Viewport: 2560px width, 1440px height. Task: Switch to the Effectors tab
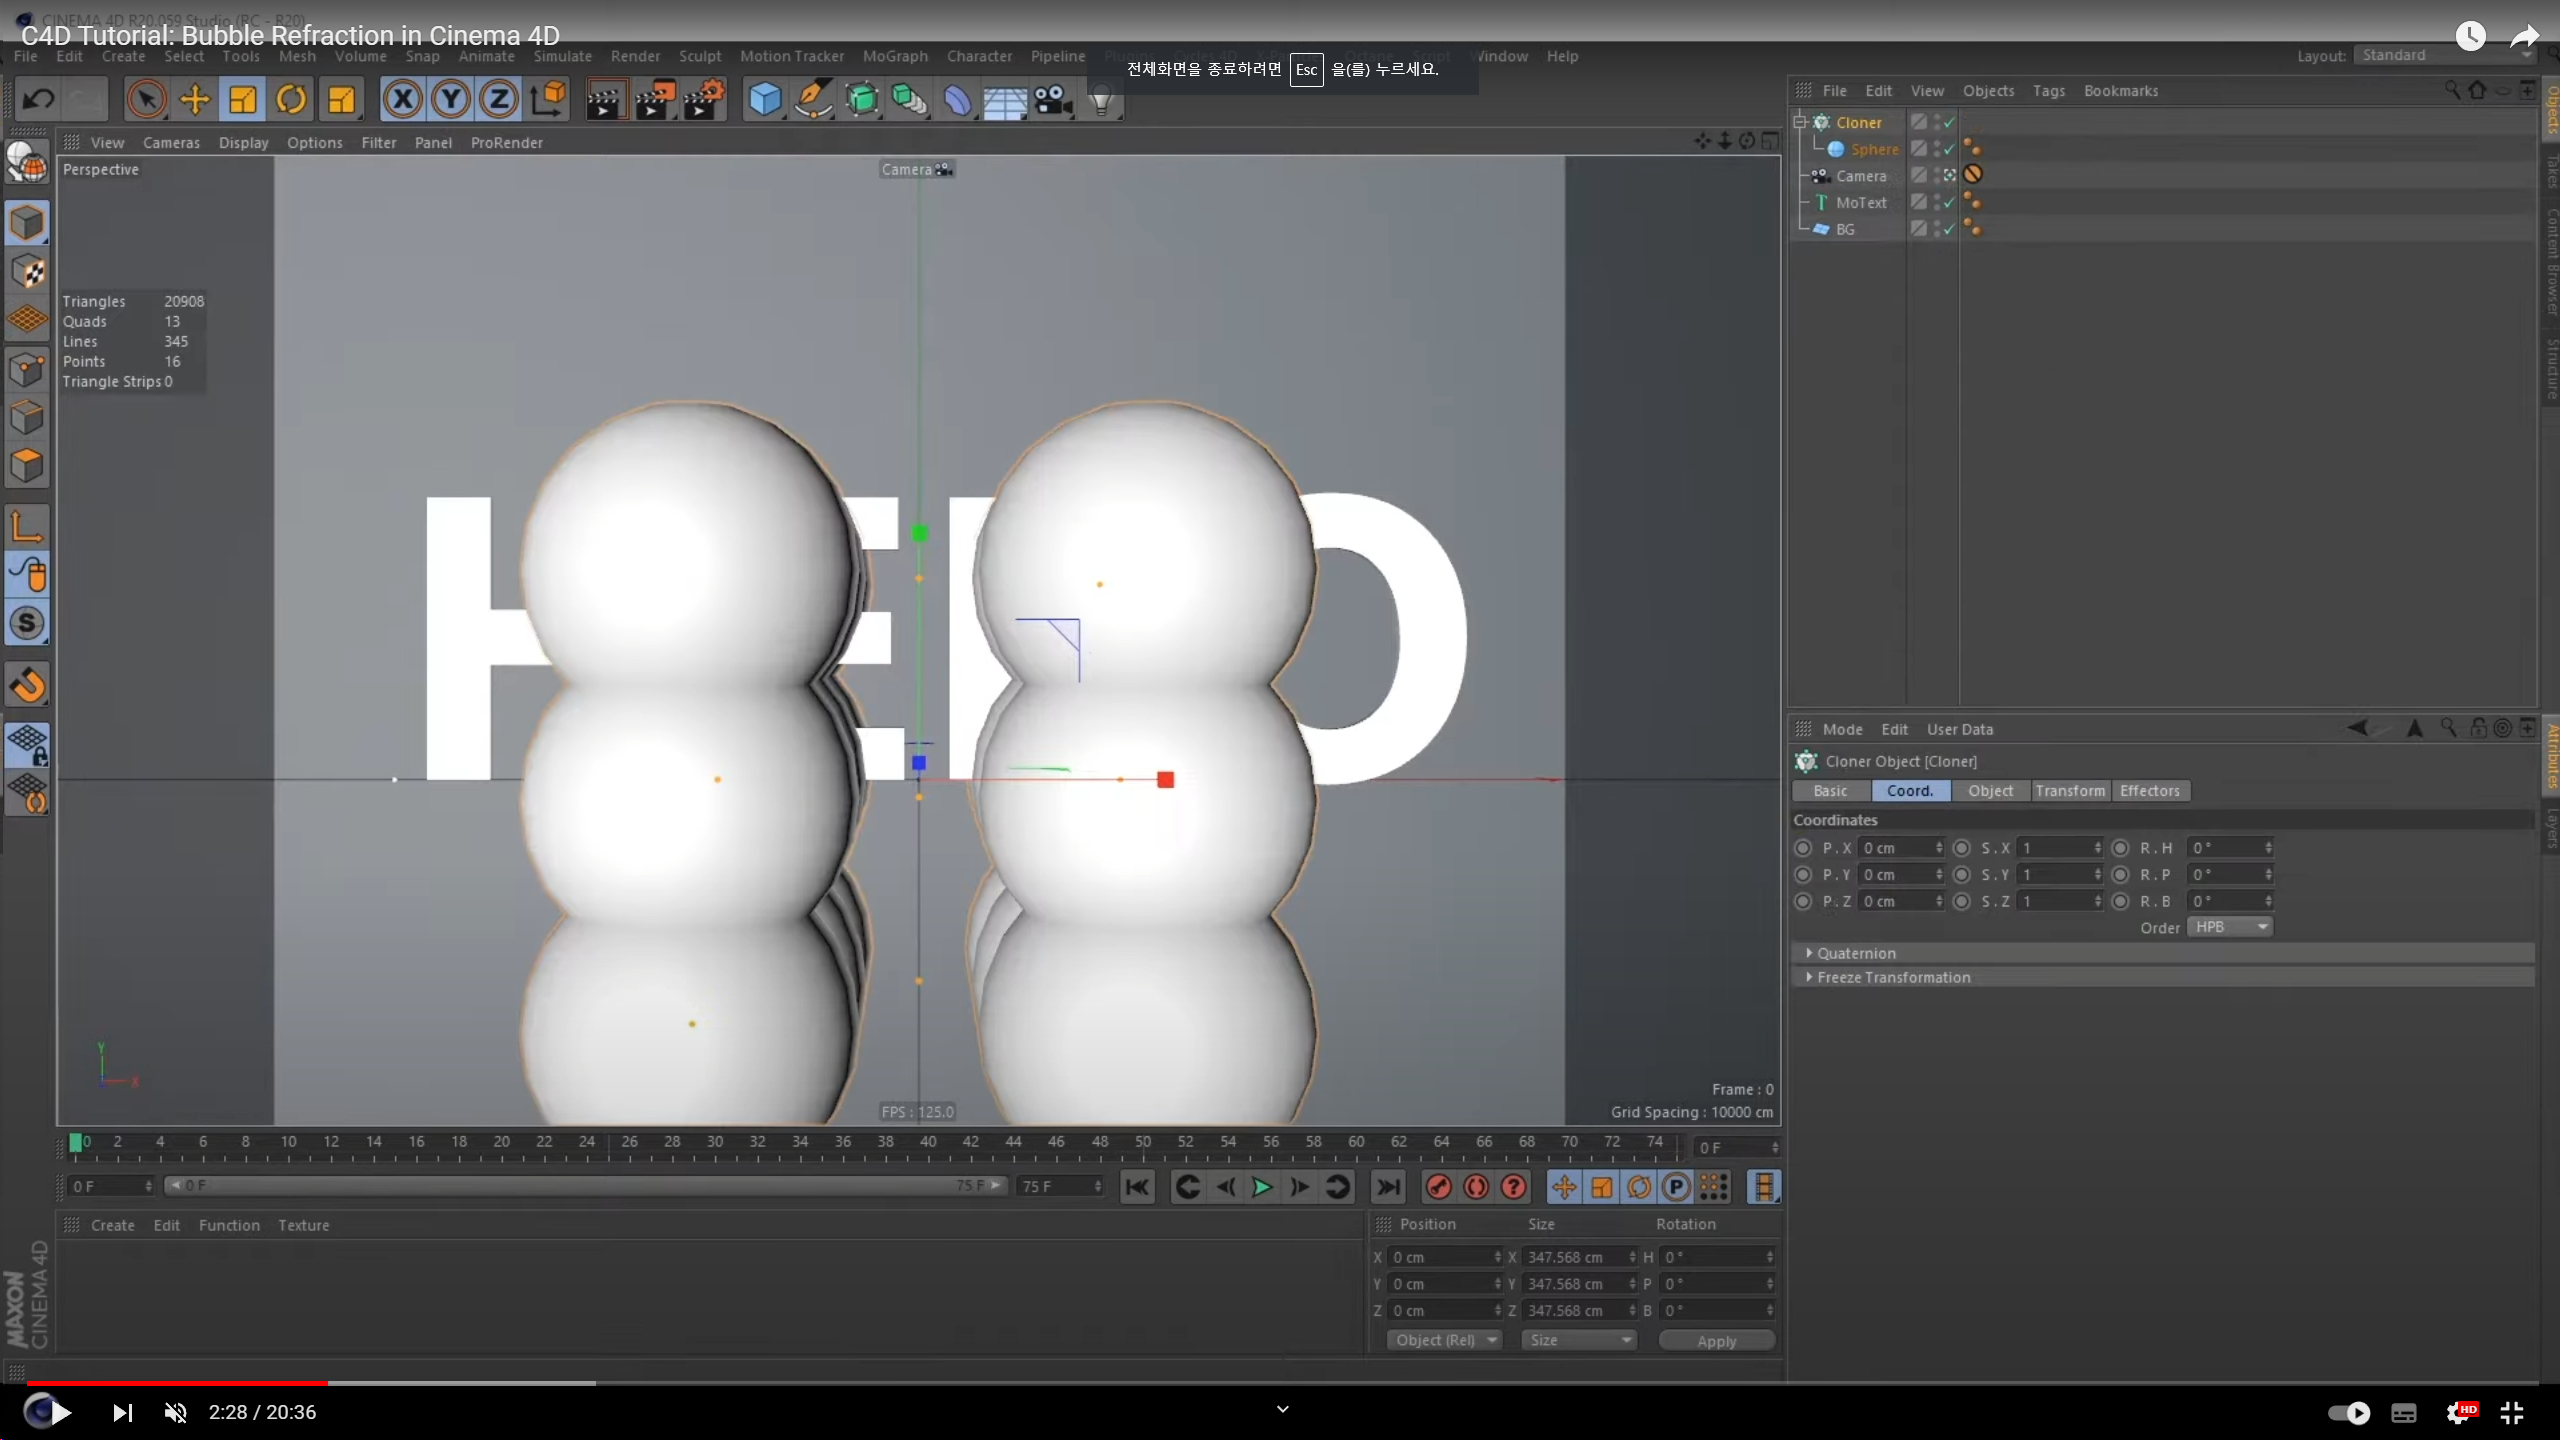pyautogui.click(x=2149, y=791)
